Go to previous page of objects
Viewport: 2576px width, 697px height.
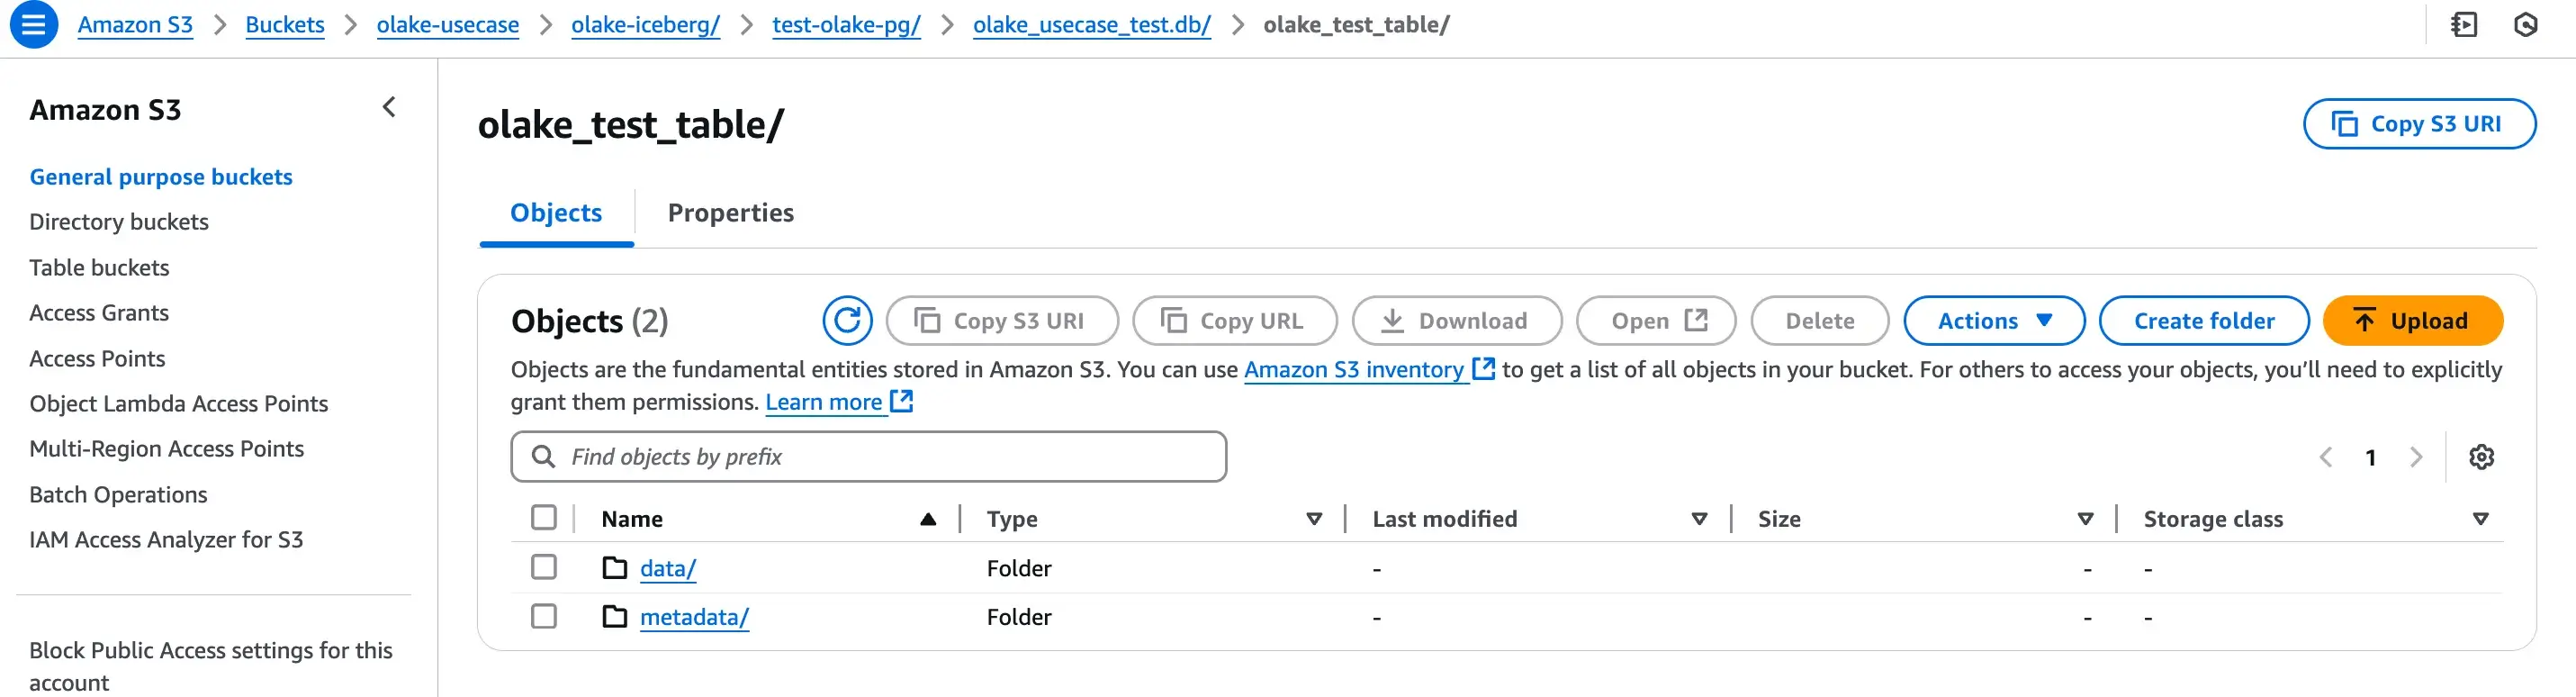pyautogui.click(x=2326, y=457)
